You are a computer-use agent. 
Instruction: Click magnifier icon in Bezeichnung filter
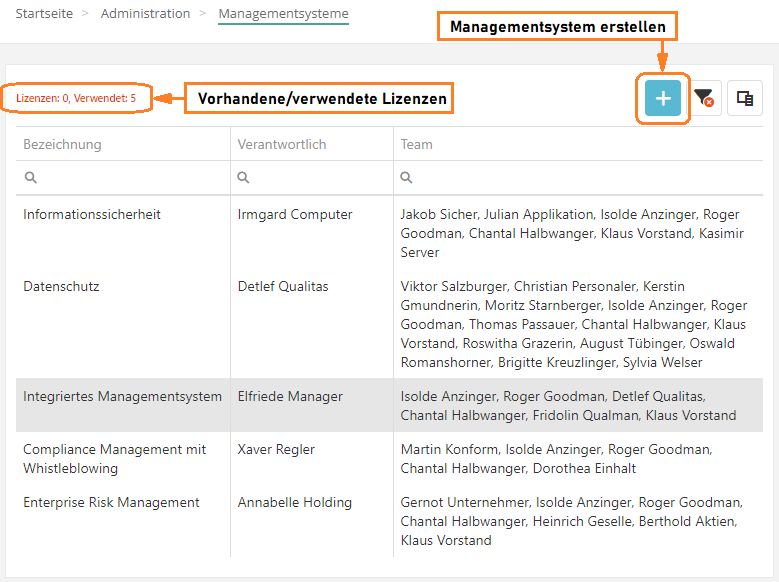pyautogui.click(x=31, y=177)
